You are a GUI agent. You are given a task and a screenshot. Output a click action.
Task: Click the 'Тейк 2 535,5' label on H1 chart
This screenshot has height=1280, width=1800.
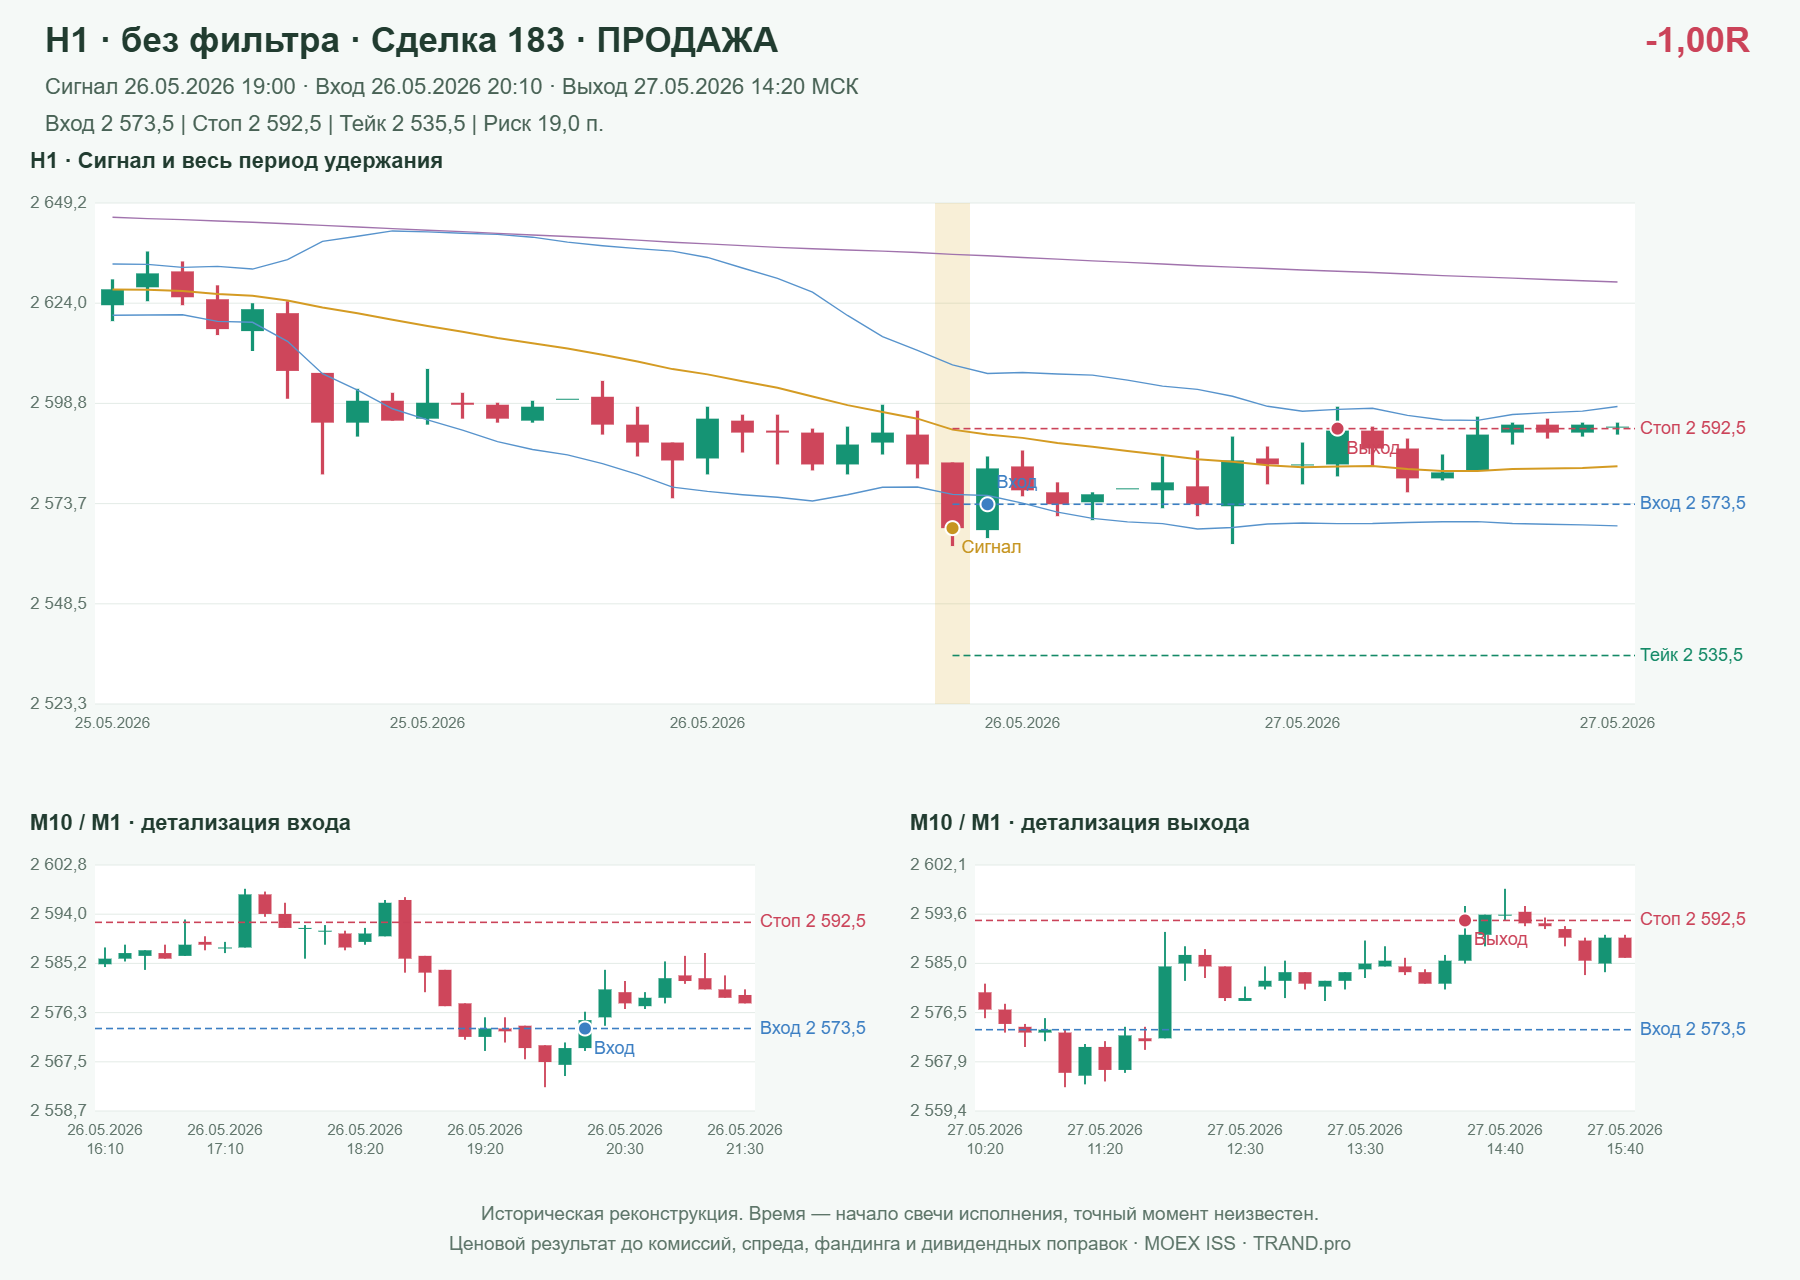pos(1691,655)
